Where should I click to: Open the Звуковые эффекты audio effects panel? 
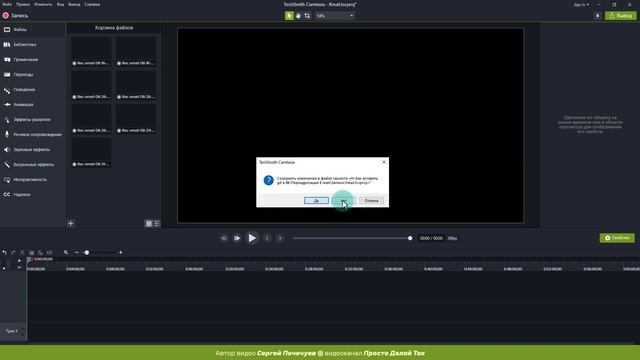(33, 149)
